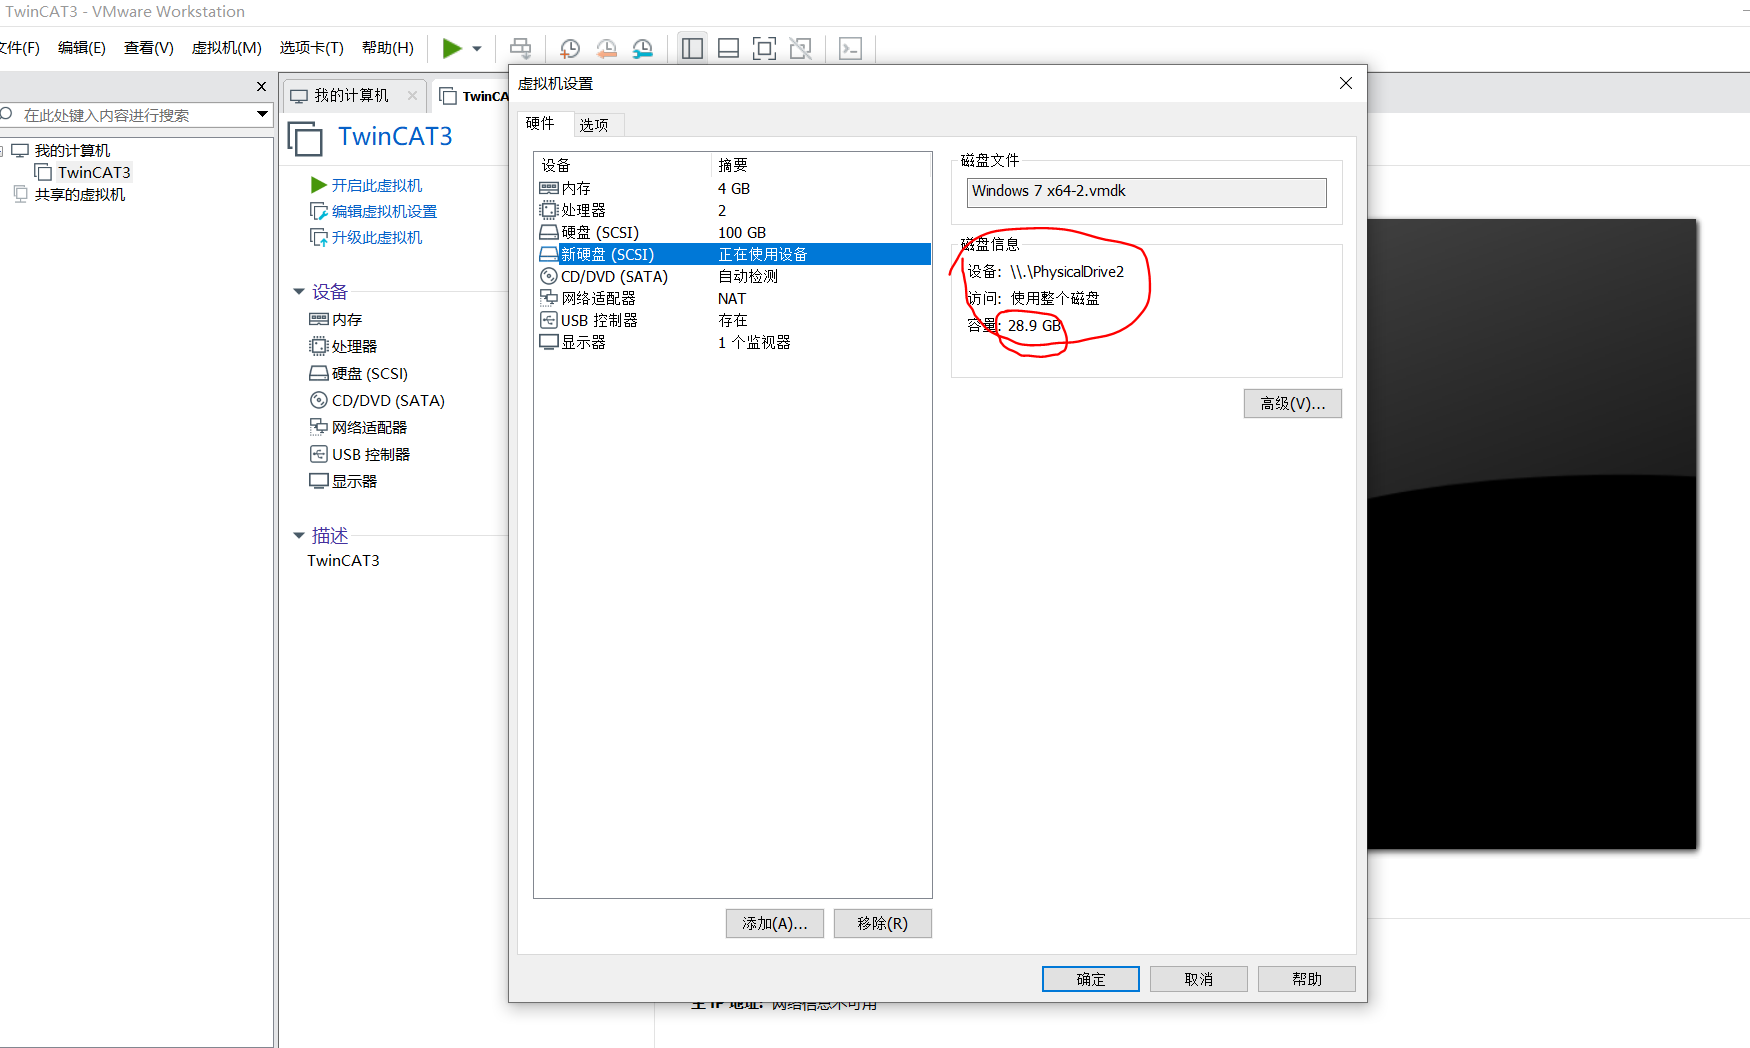Close the library sidebar panel
Screen dimensions: 1750x1048
(x=262, y=87)
